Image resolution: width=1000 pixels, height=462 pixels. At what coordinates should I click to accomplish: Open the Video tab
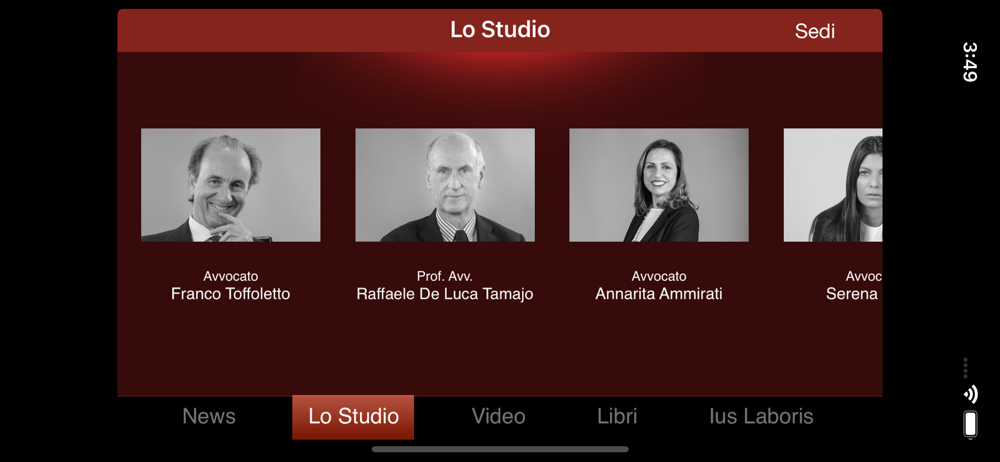(x=499, y=417)
